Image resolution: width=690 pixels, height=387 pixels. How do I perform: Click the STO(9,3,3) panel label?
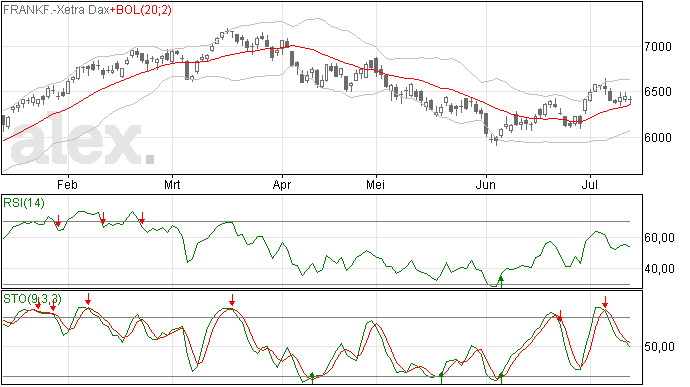pos(32,299)
